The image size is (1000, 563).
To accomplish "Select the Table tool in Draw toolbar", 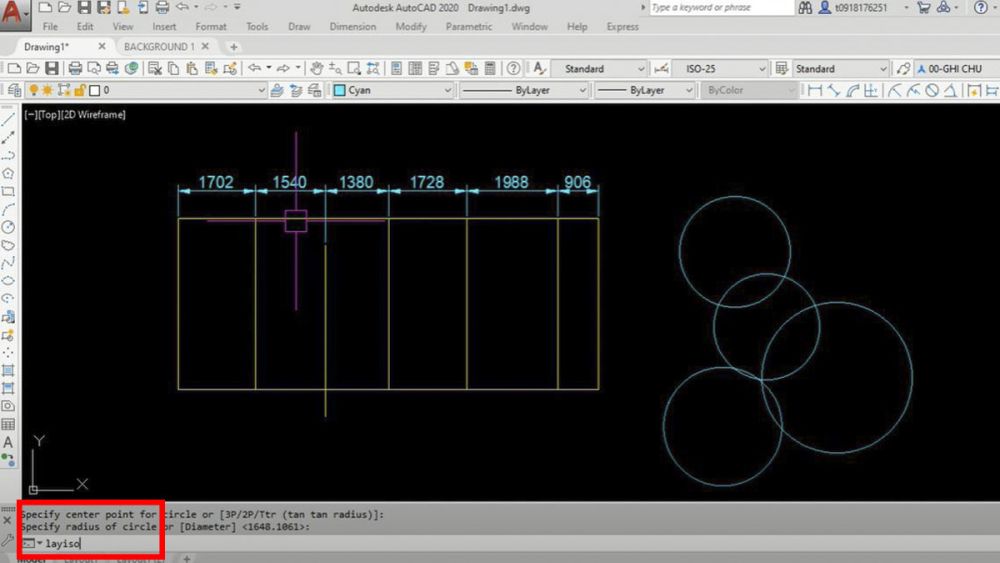I will coord(8,424).
